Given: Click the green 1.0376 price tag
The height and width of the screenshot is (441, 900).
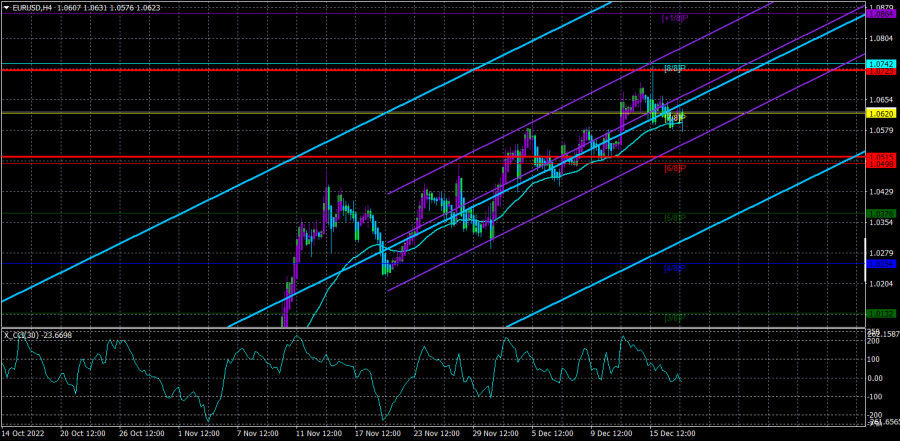Looking at the screenshot, I should click(881, 213).
